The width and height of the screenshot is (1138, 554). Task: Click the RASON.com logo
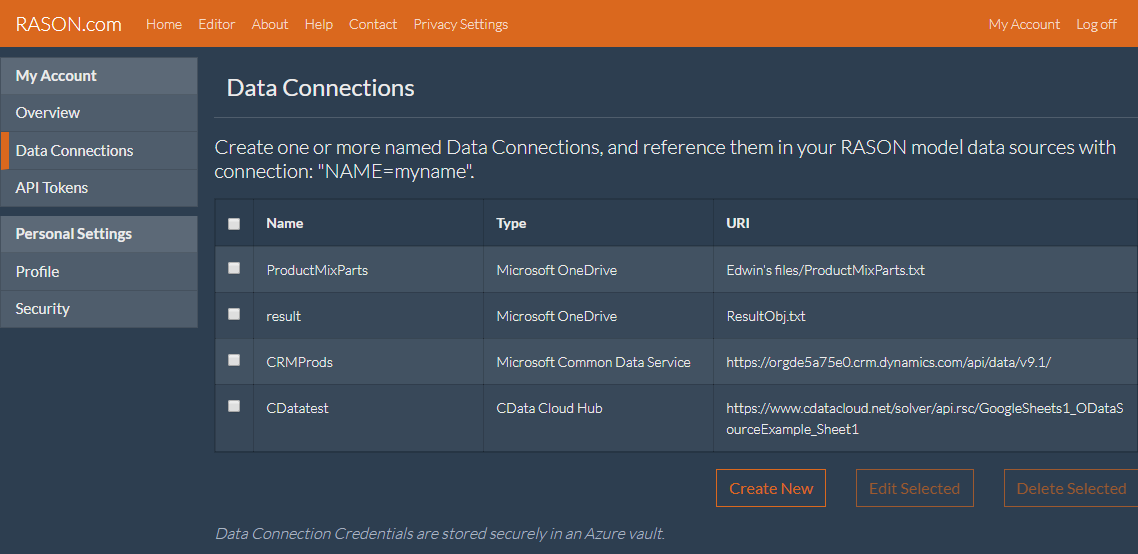68,24
